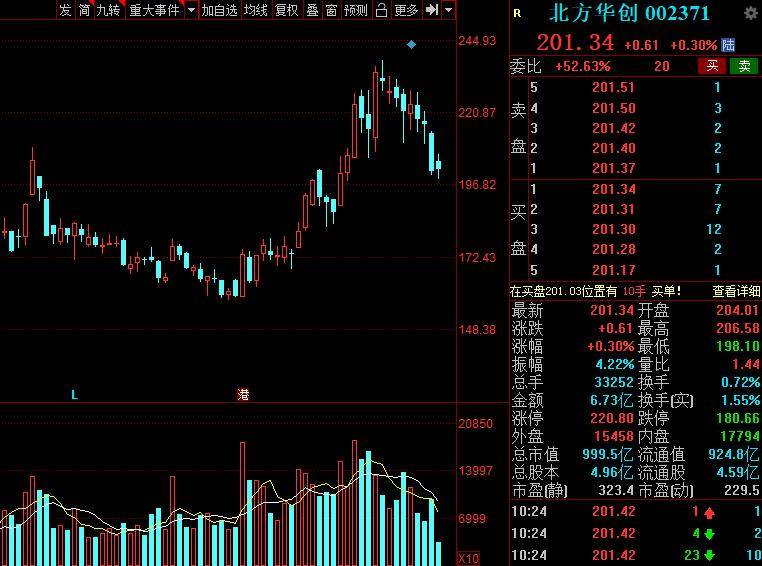762x566 pixels.
Task: Click the last price 201.34 header
Action: tap(575, 43)
